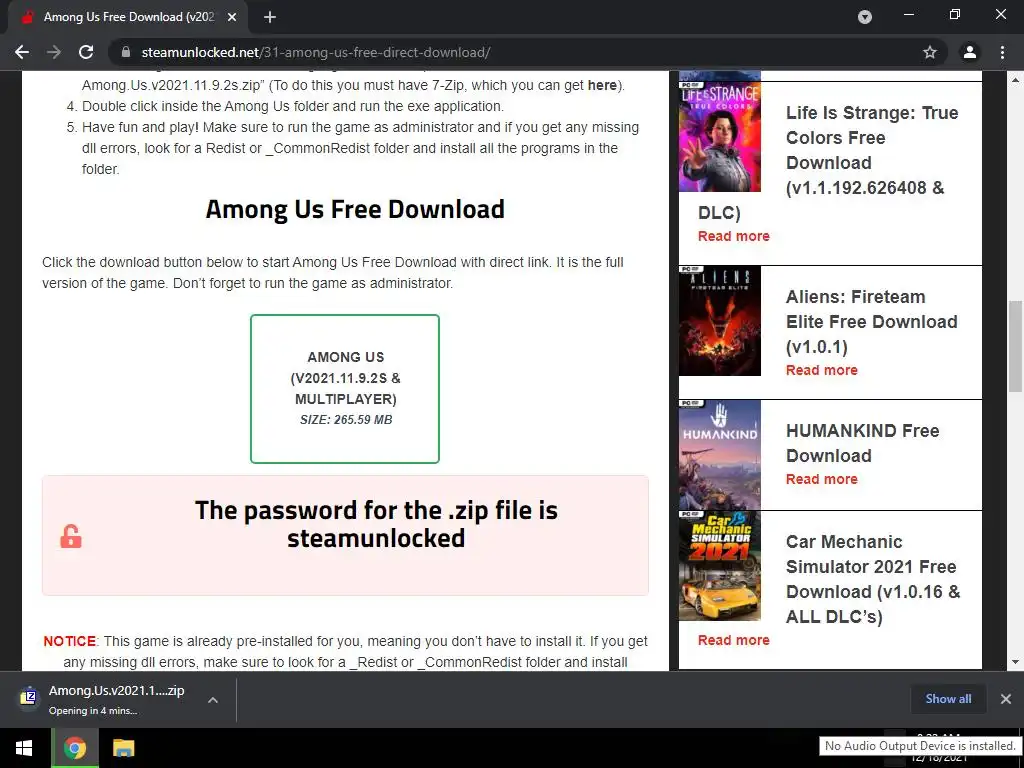Close the downloads bar

coord(1006,699)
